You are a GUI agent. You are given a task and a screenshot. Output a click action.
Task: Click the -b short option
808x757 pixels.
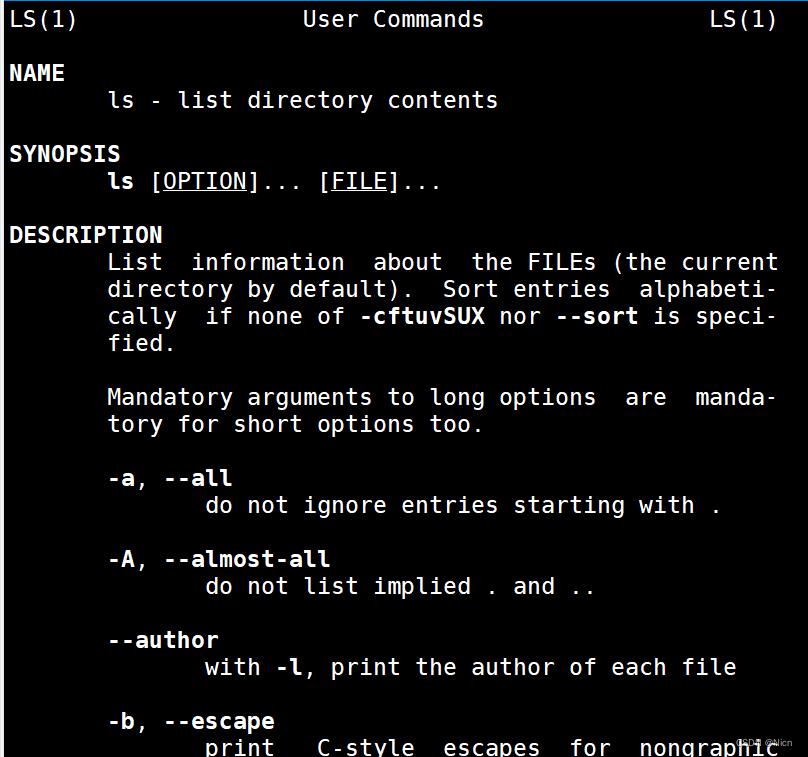tap(122, 721)
